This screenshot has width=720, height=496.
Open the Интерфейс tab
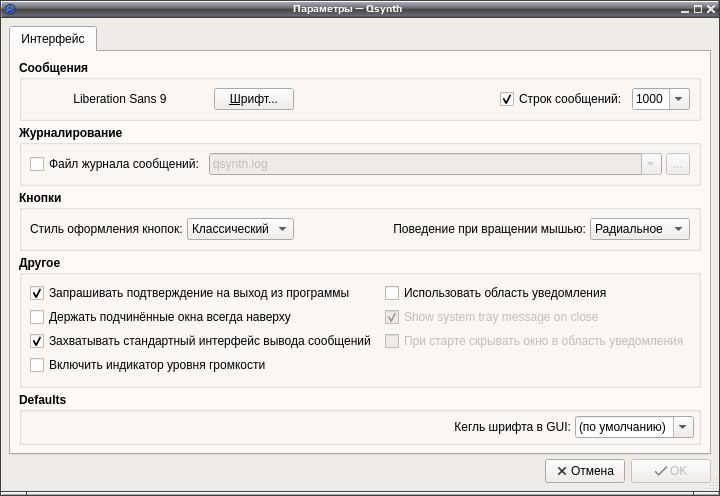pos(53,39)
